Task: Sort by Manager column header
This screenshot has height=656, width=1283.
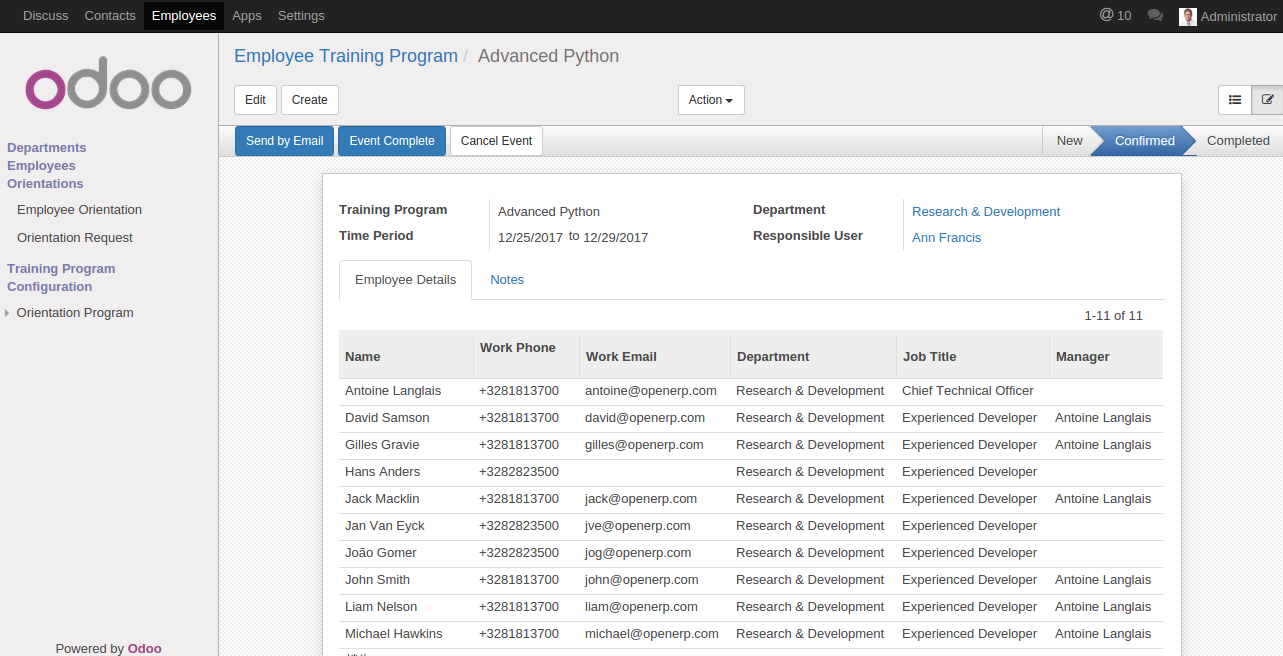Action: (1106, 355)
